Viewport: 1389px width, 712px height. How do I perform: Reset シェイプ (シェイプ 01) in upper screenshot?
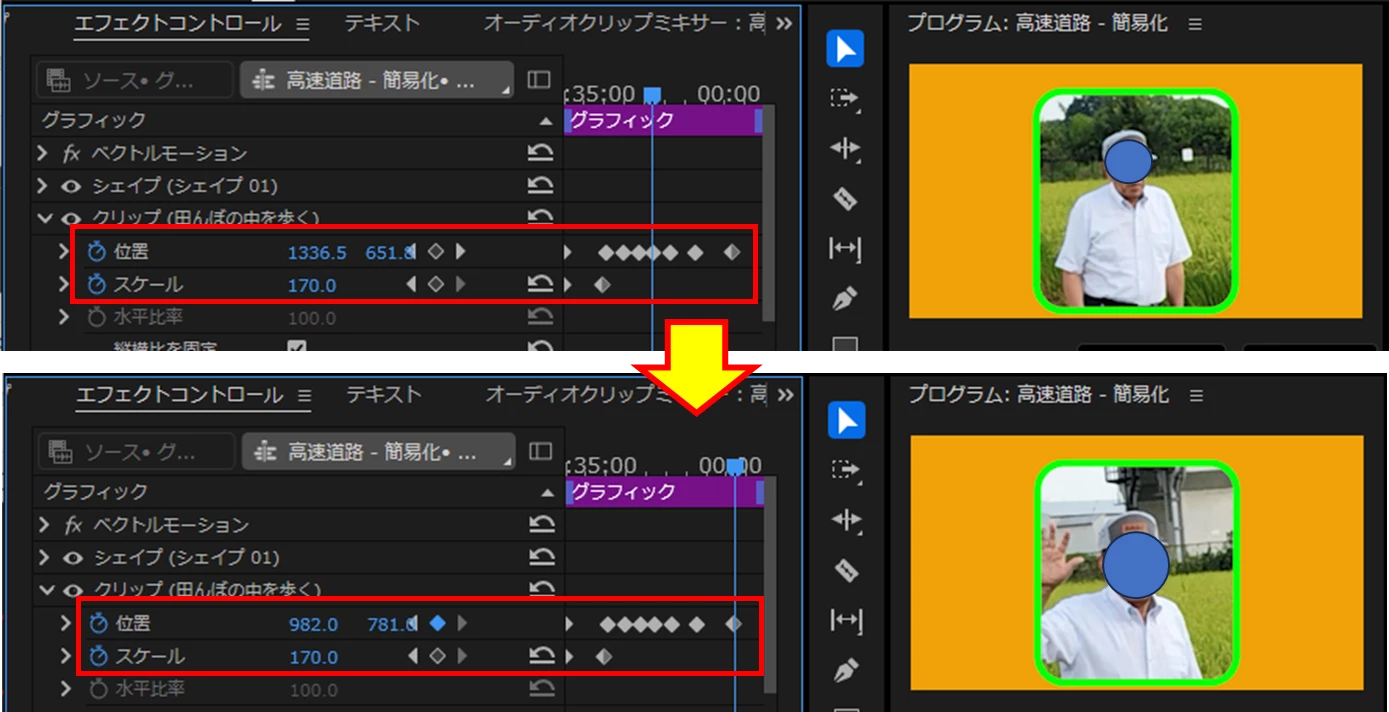pos(540,186)
